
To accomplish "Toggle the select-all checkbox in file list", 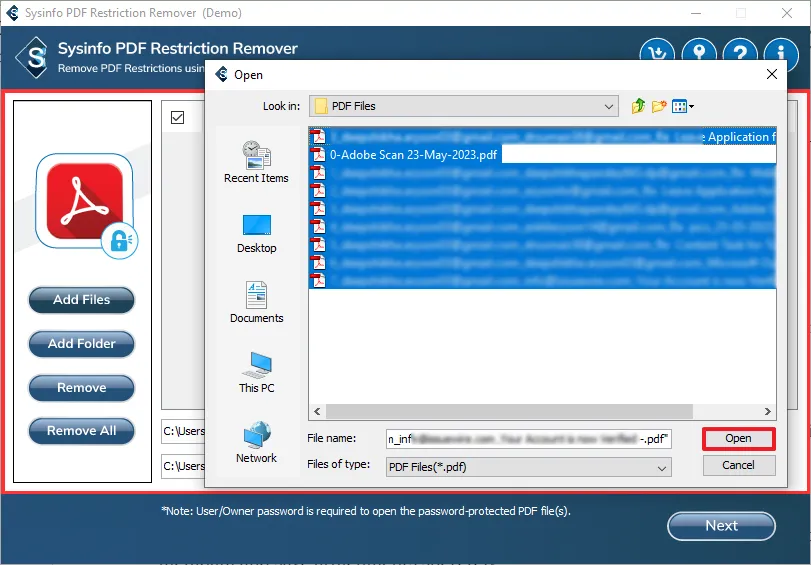I will tap(177, 118).
